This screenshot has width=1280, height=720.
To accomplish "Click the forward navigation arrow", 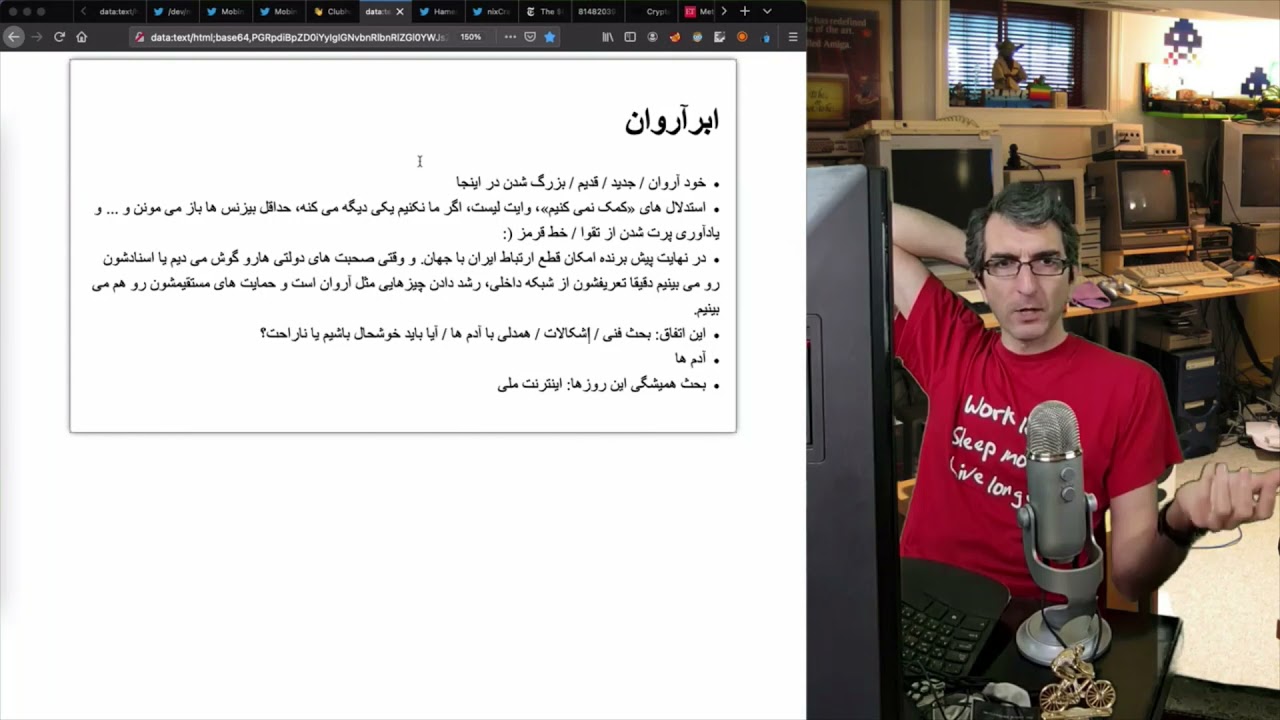I will (x=36, y=37).
